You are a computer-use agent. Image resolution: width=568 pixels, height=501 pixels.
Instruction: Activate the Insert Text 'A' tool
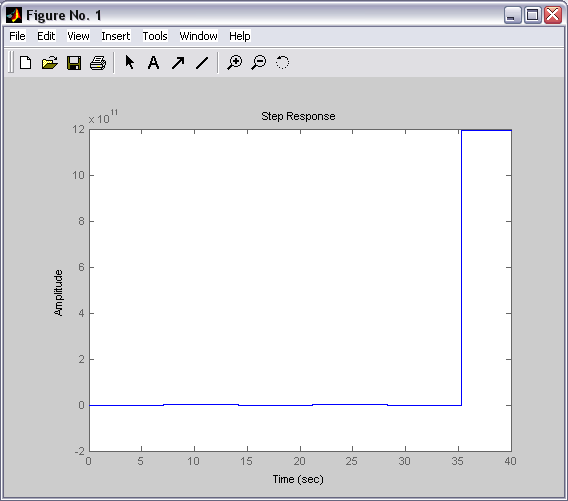tap(154, 63)
